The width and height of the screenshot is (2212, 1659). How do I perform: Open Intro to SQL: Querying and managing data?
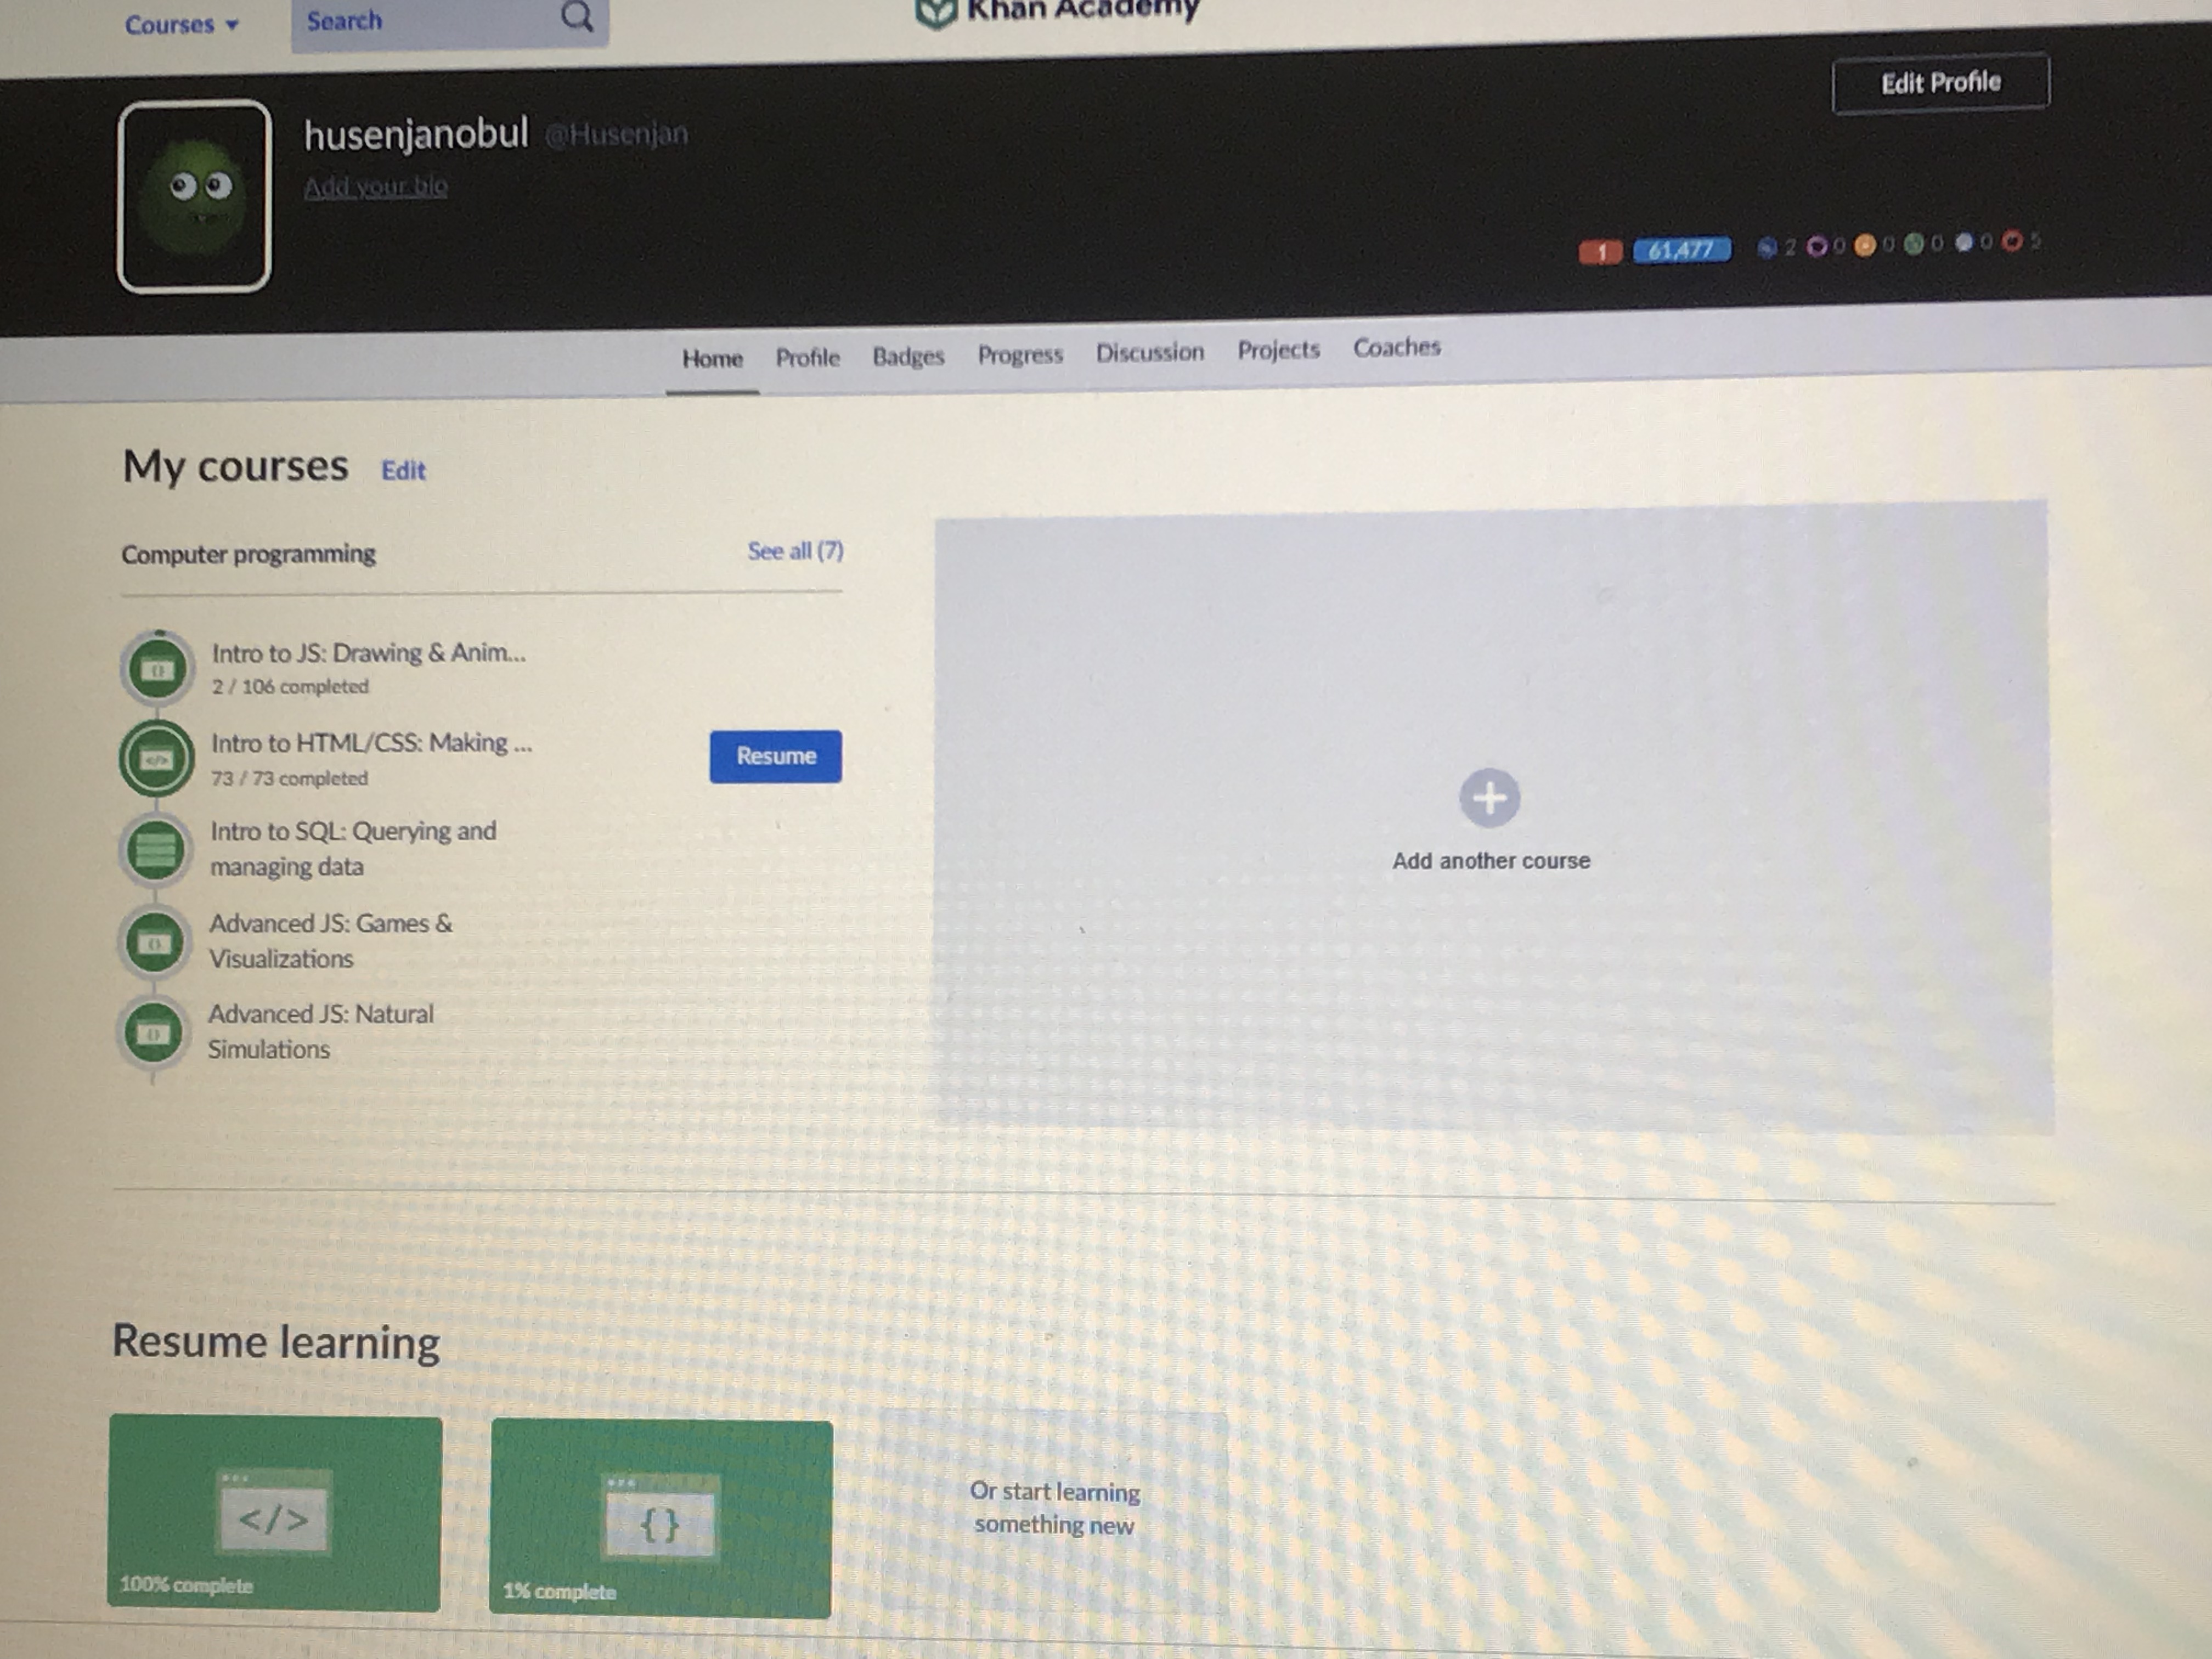[x=353, y=848]
